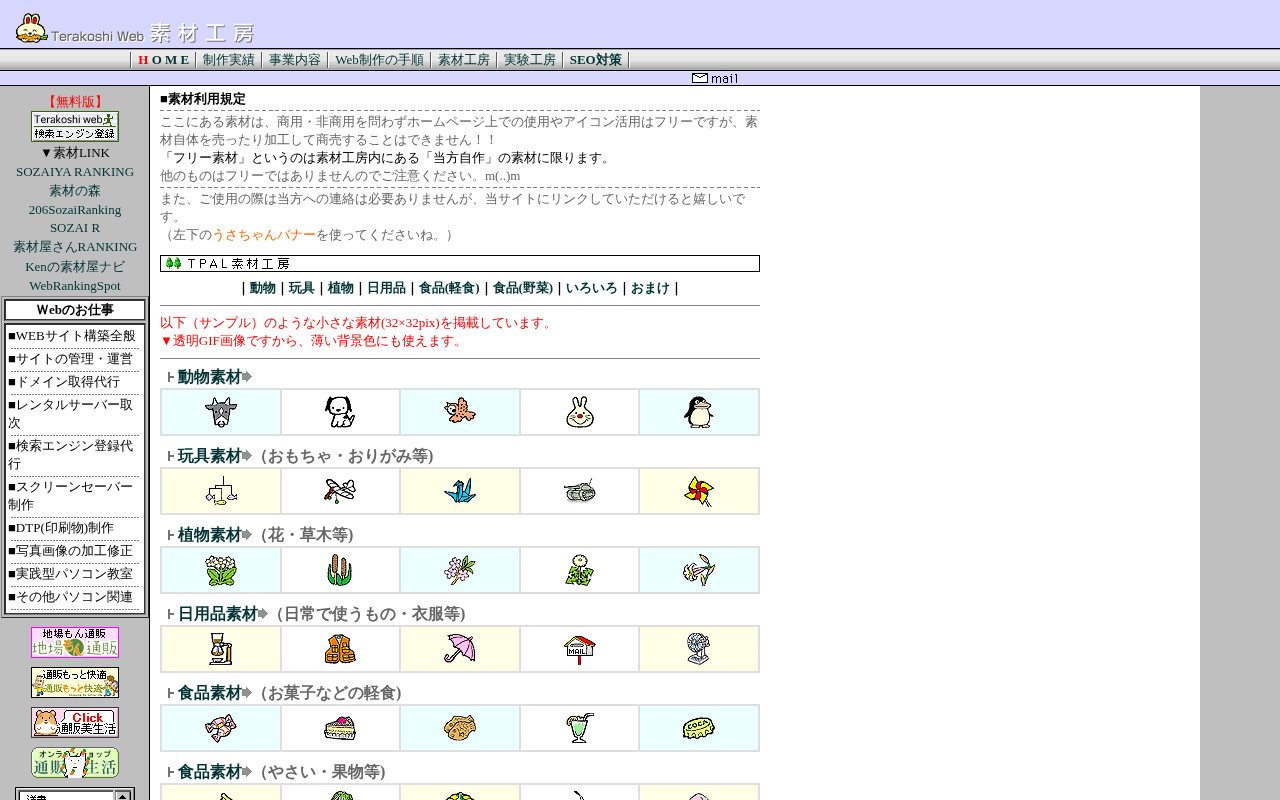This screenshot has width=1280, height=800.
Task: Click the rabbit face icon
Action: 580,412
